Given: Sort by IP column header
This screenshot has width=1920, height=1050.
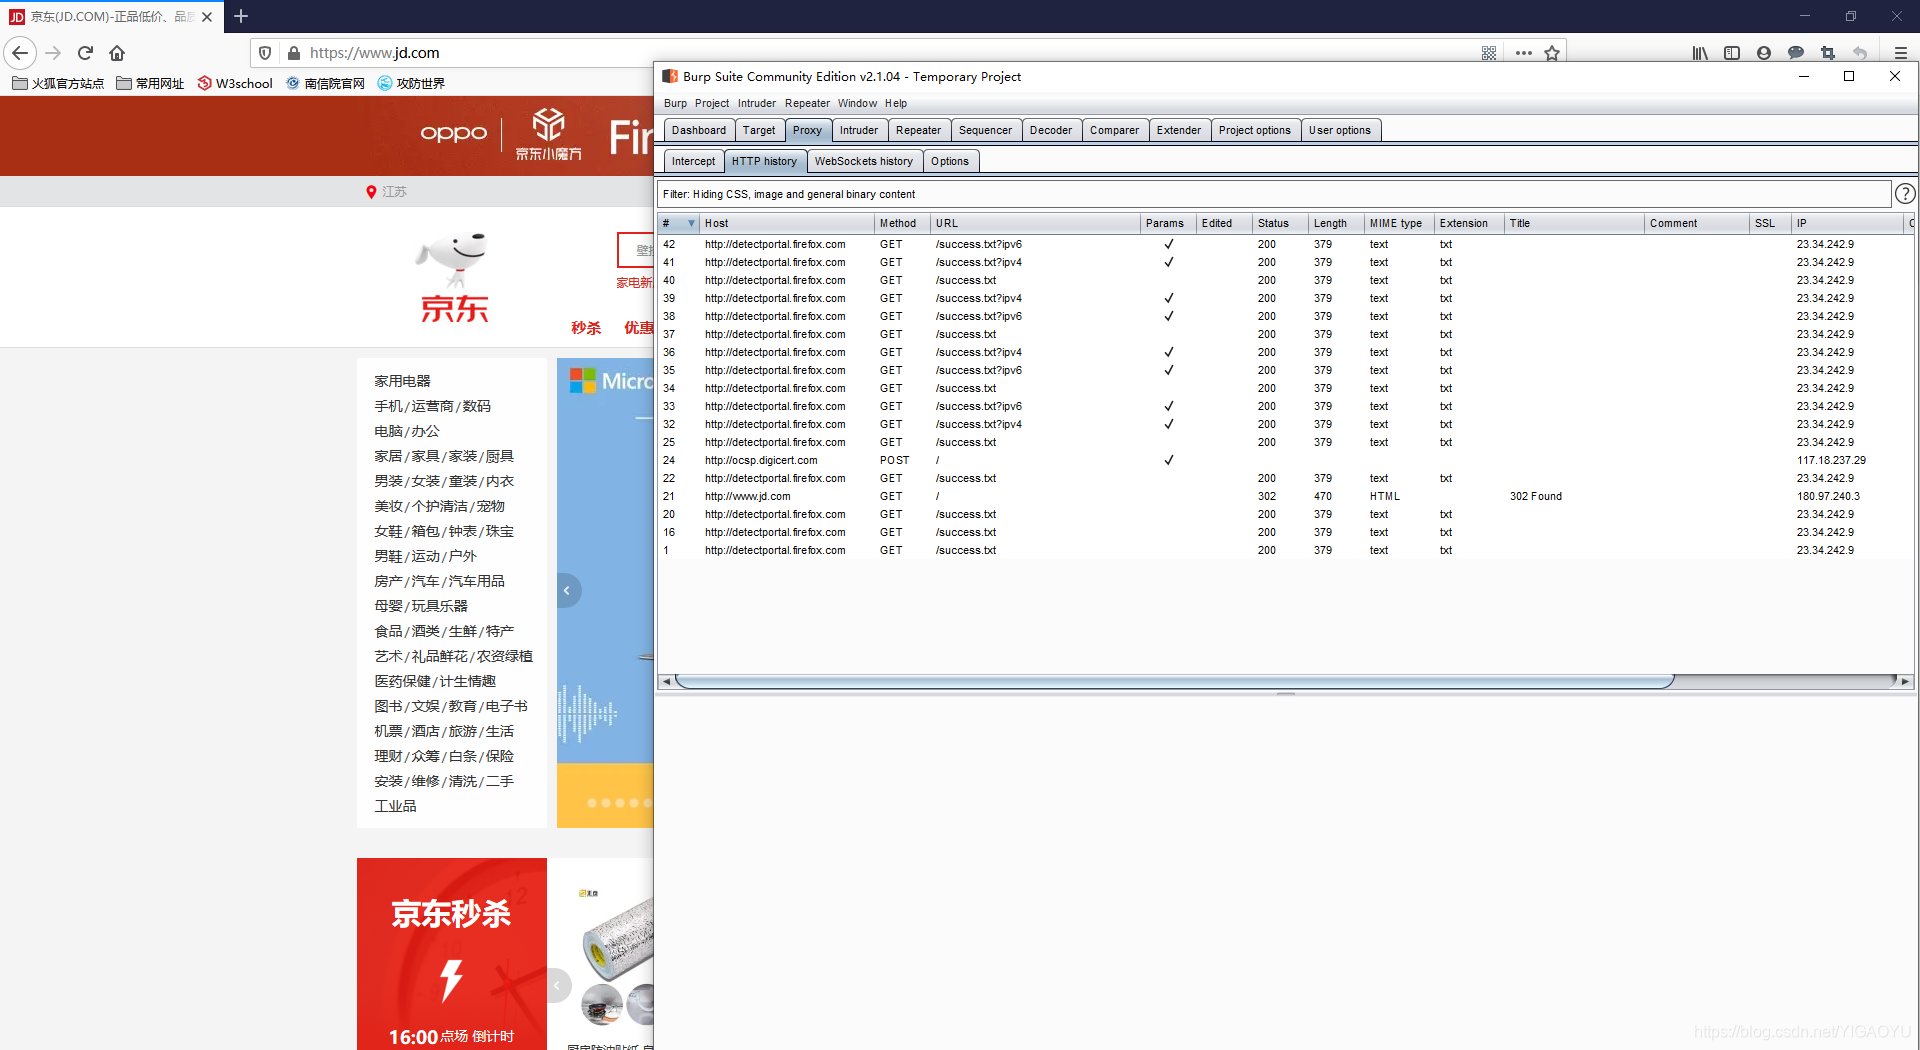Looking at the screenshot, I should pyautogui.click(x=1847, y=223).
